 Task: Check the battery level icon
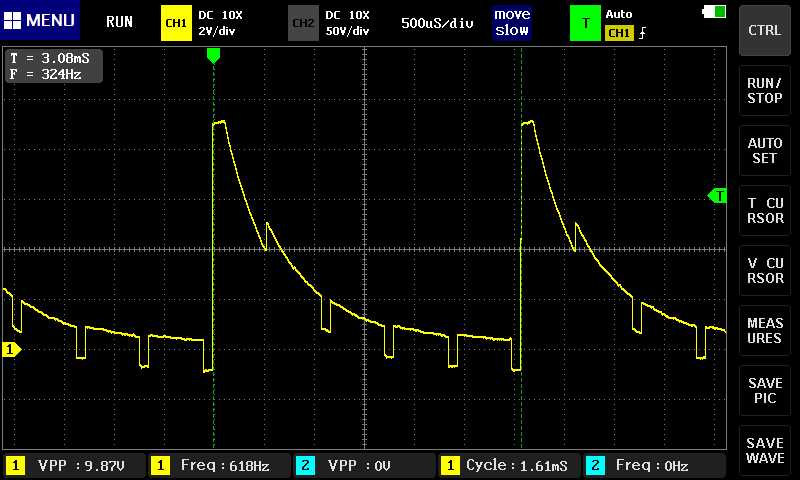(714, 11)
